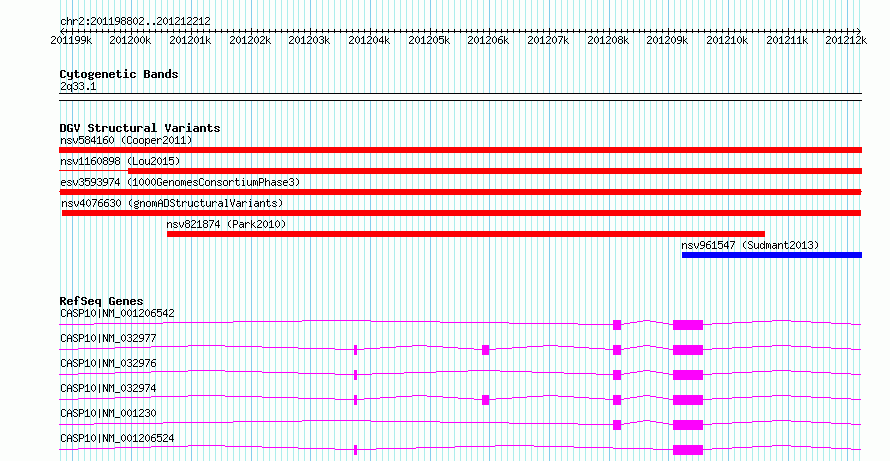The image size is (890, 461).
Task: Click the 201211k ruler label
Action: tap(787, 40)
